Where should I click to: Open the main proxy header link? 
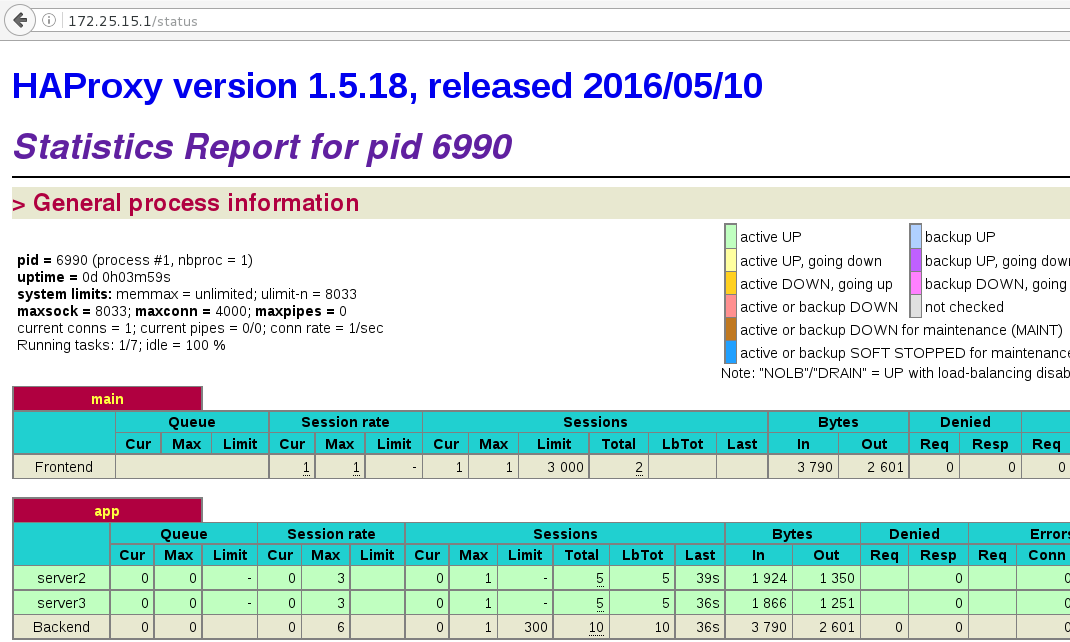[107, 399]
